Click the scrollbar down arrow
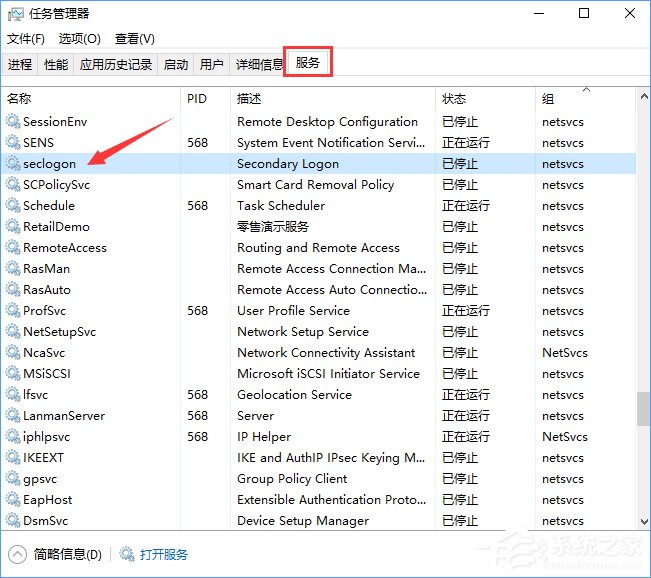Screen dimensions: 651x578 click(x=644, y=522)
